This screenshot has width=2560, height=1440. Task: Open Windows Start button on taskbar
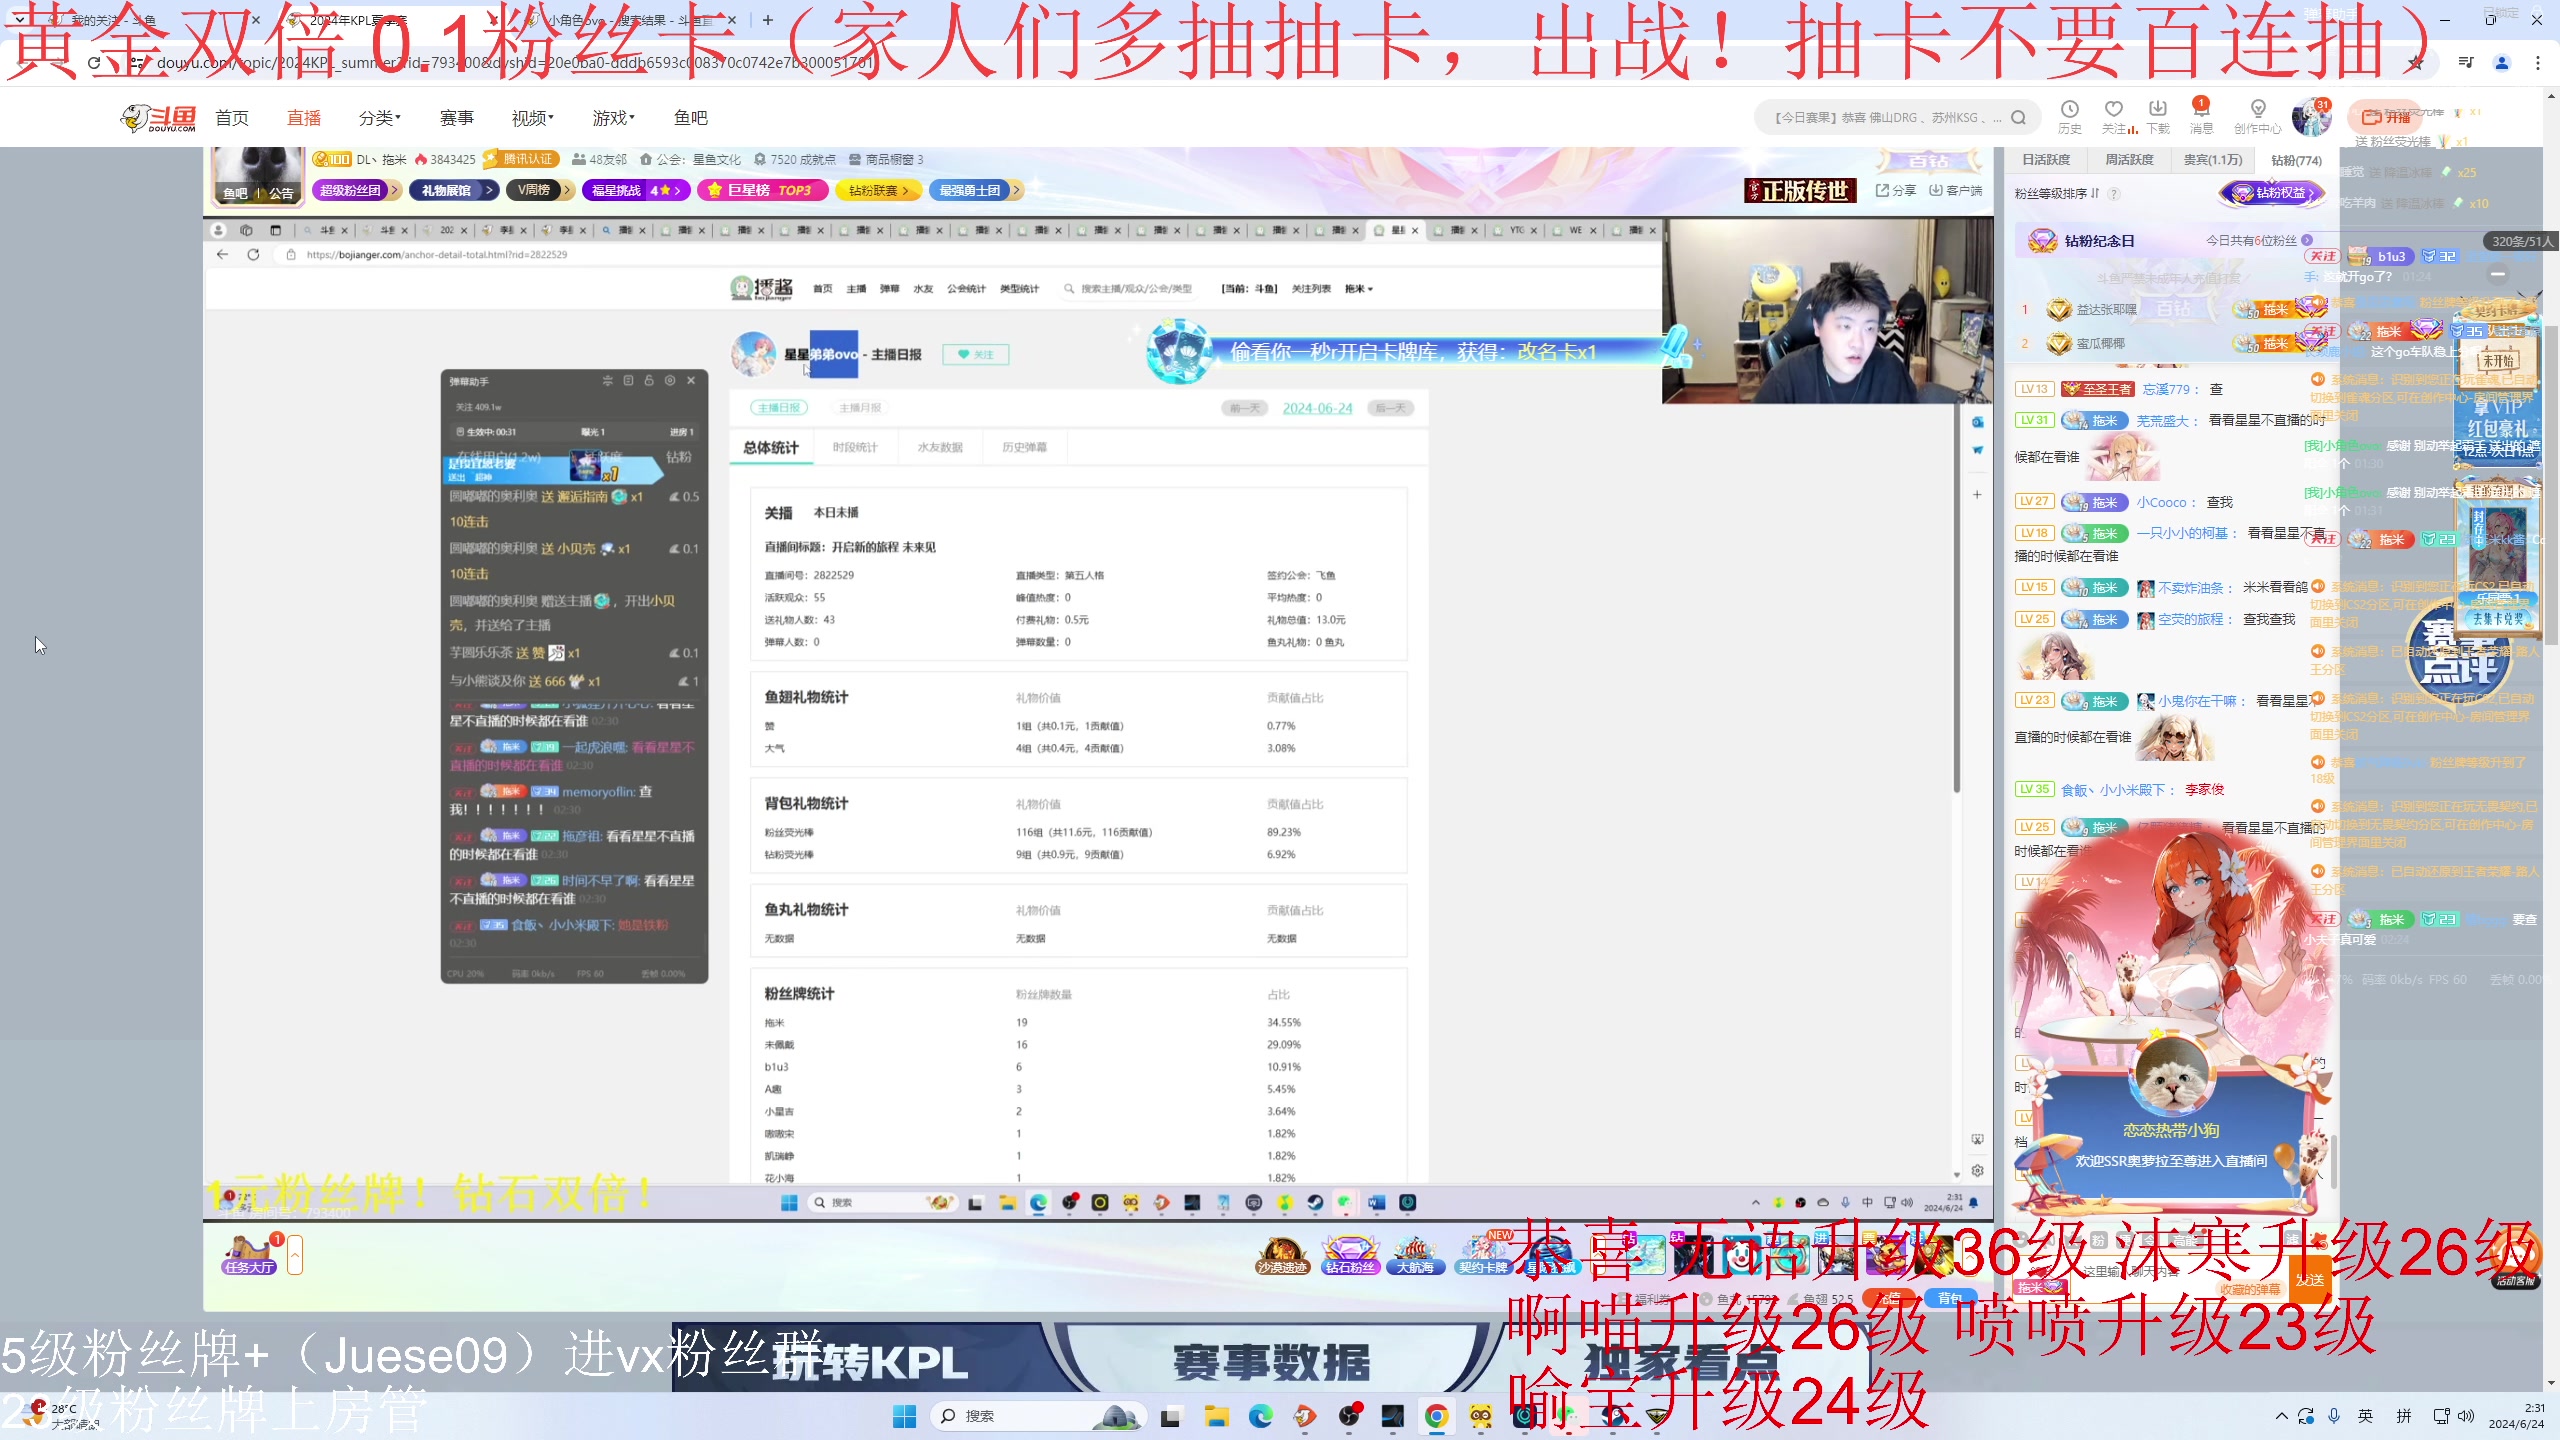904,1416
